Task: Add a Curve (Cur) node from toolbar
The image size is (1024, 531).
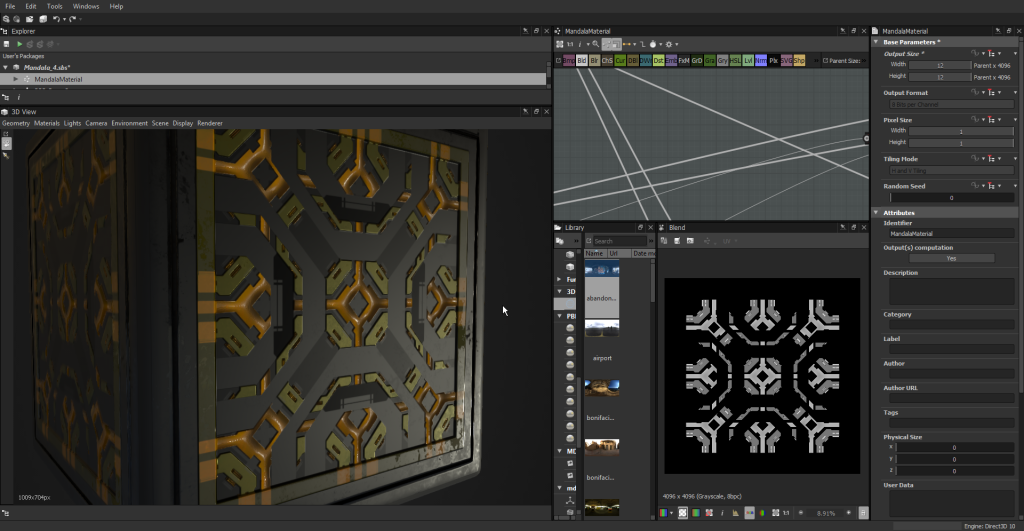Action: coord(620,60)
